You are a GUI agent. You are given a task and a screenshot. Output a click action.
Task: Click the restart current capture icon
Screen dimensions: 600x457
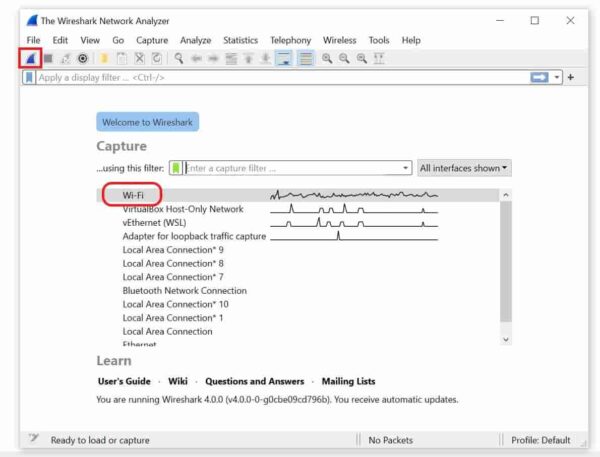pos(65,59)
